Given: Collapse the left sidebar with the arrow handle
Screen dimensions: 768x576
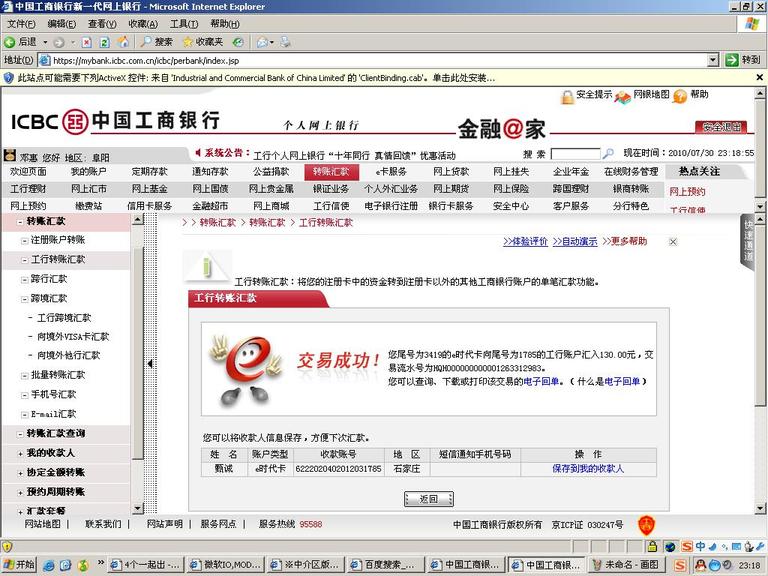Looking at the screenshot, I should (150, 364).
